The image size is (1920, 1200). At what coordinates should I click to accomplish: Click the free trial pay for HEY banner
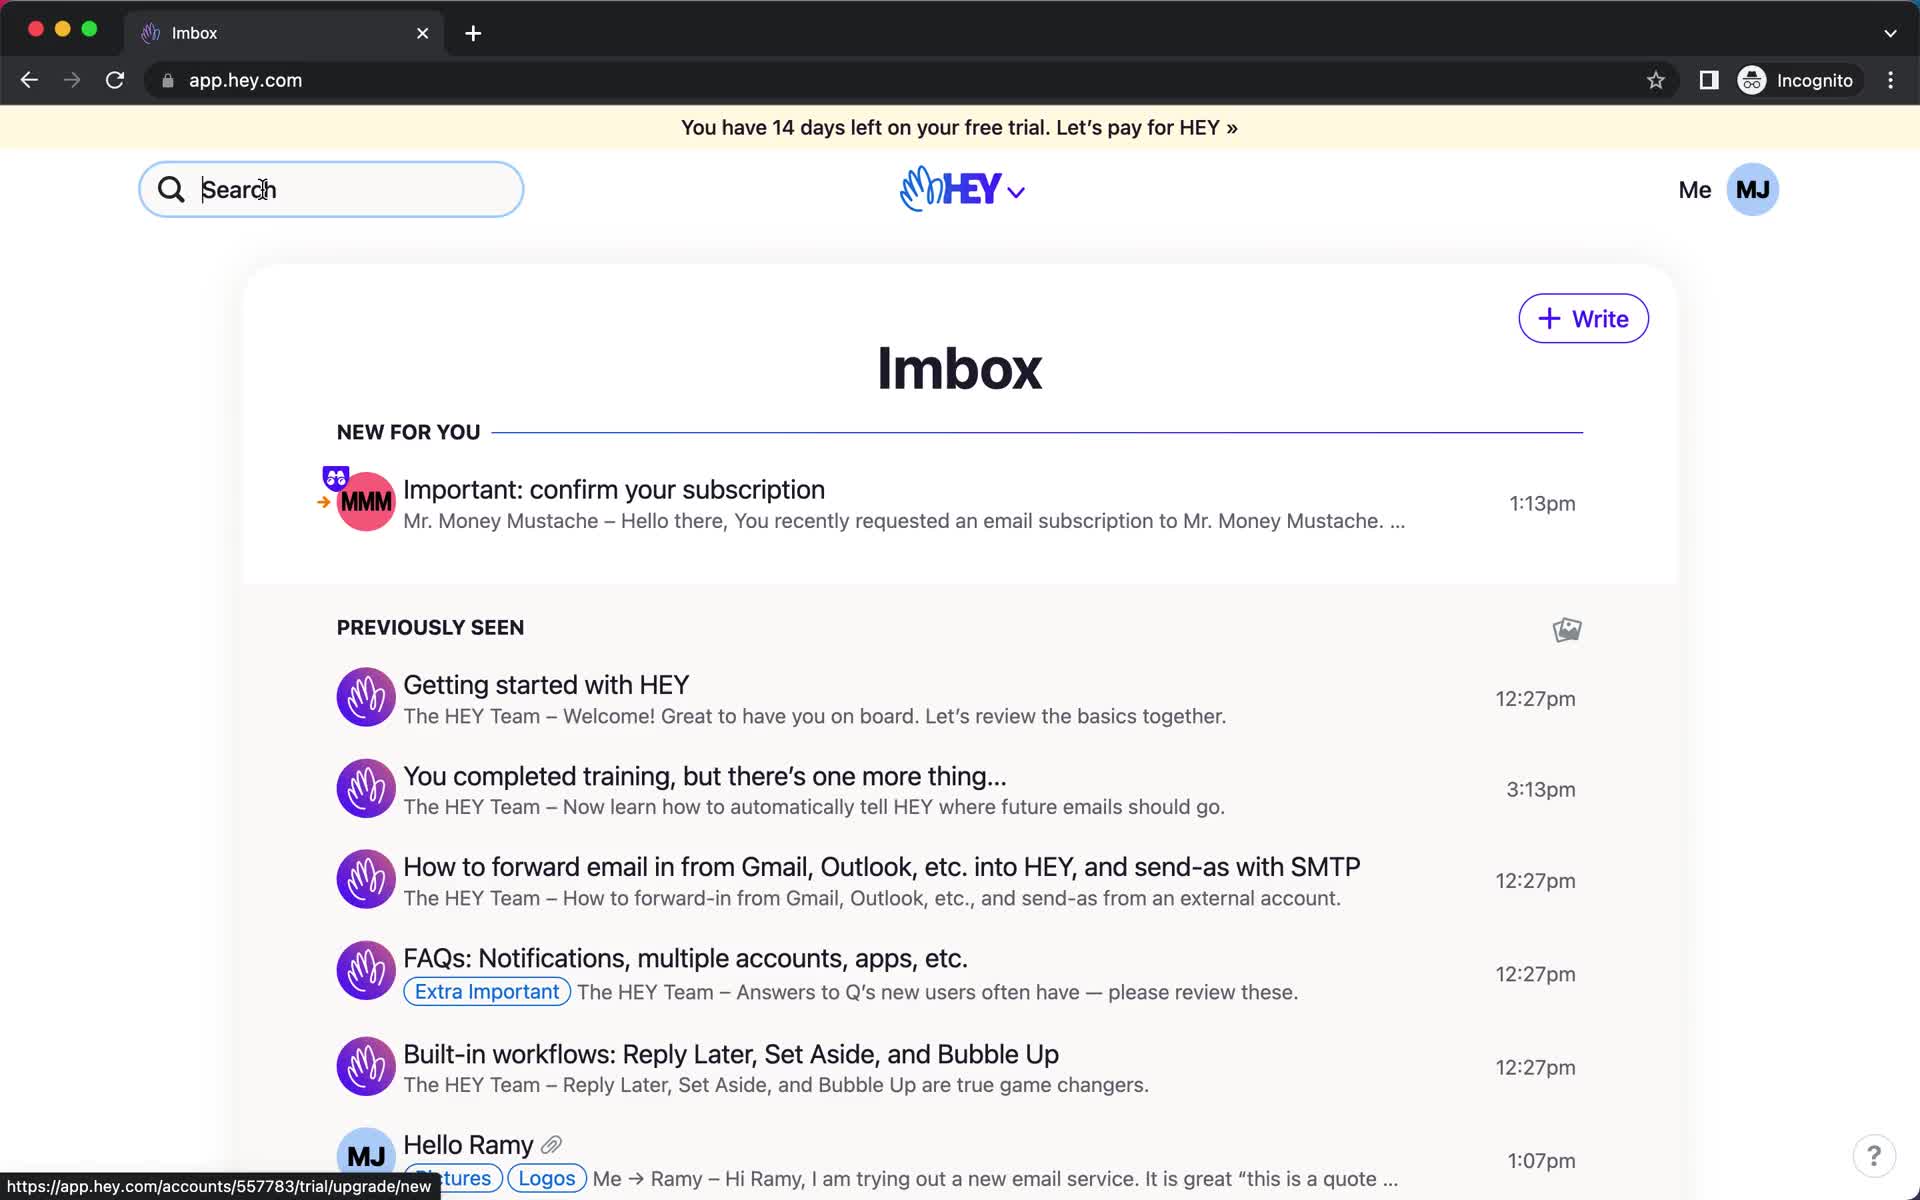click(x=959, y=128)
